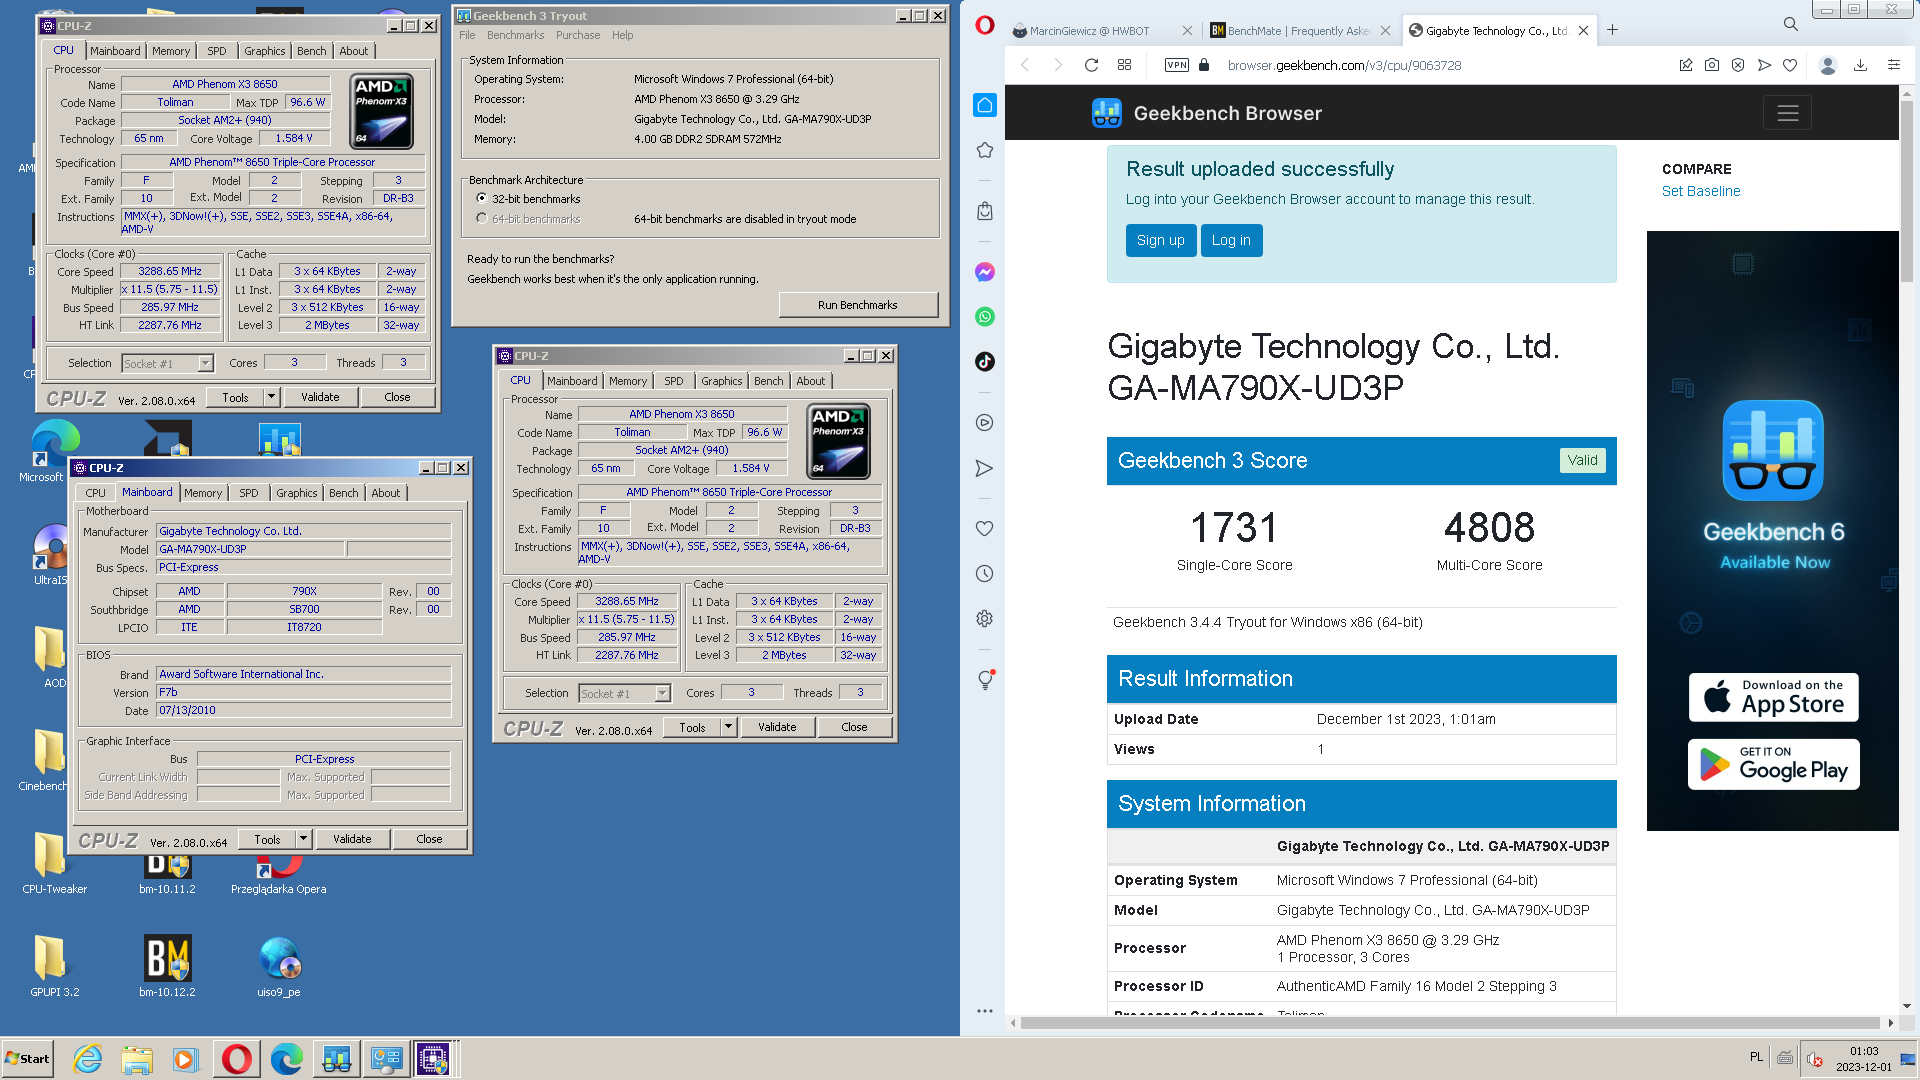Open bookmarks star in Opera sidebar

985,150
